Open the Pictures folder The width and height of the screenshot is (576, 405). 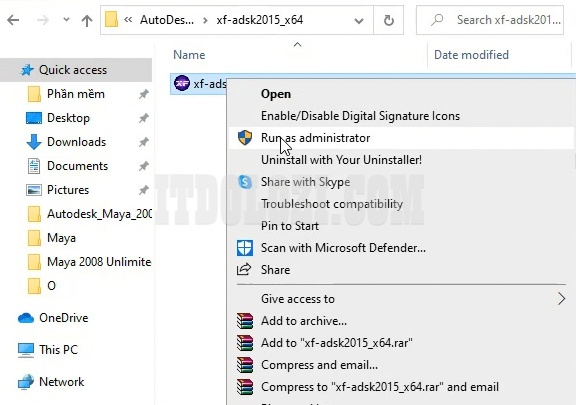tap(68, 190)
